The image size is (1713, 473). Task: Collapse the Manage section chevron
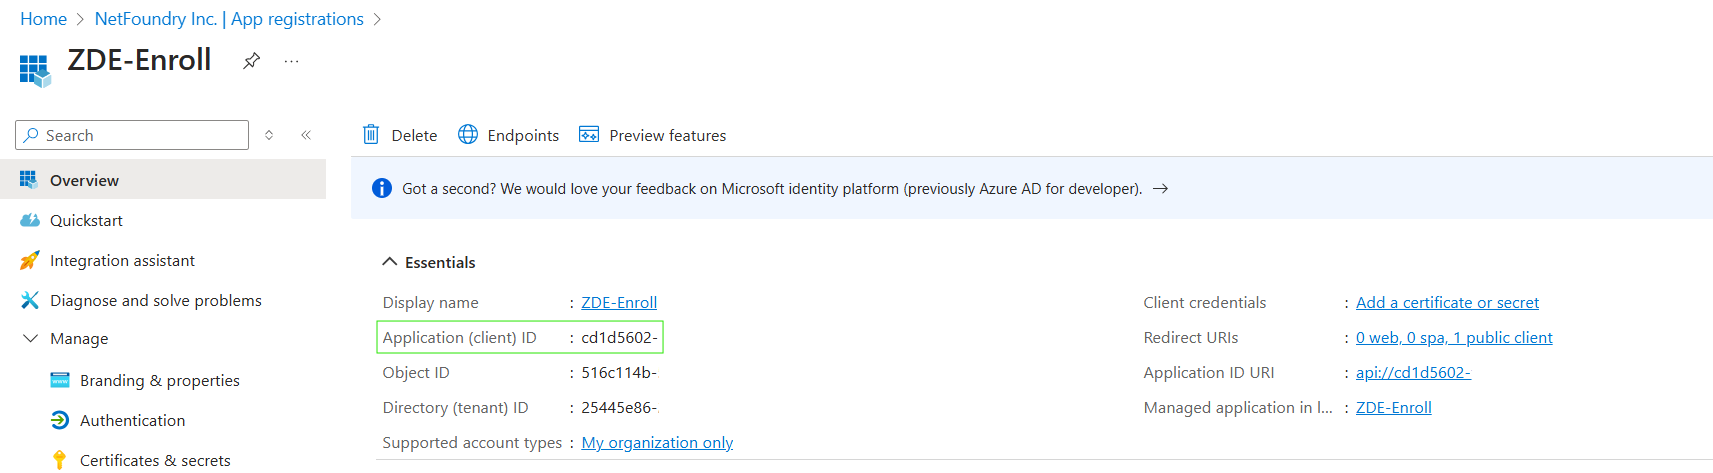[x=30, y=338]
